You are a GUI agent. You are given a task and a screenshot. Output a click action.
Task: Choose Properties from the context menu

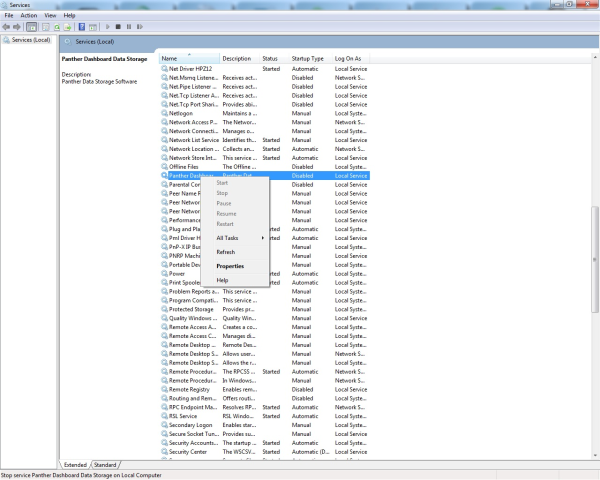tap(230, 266)
